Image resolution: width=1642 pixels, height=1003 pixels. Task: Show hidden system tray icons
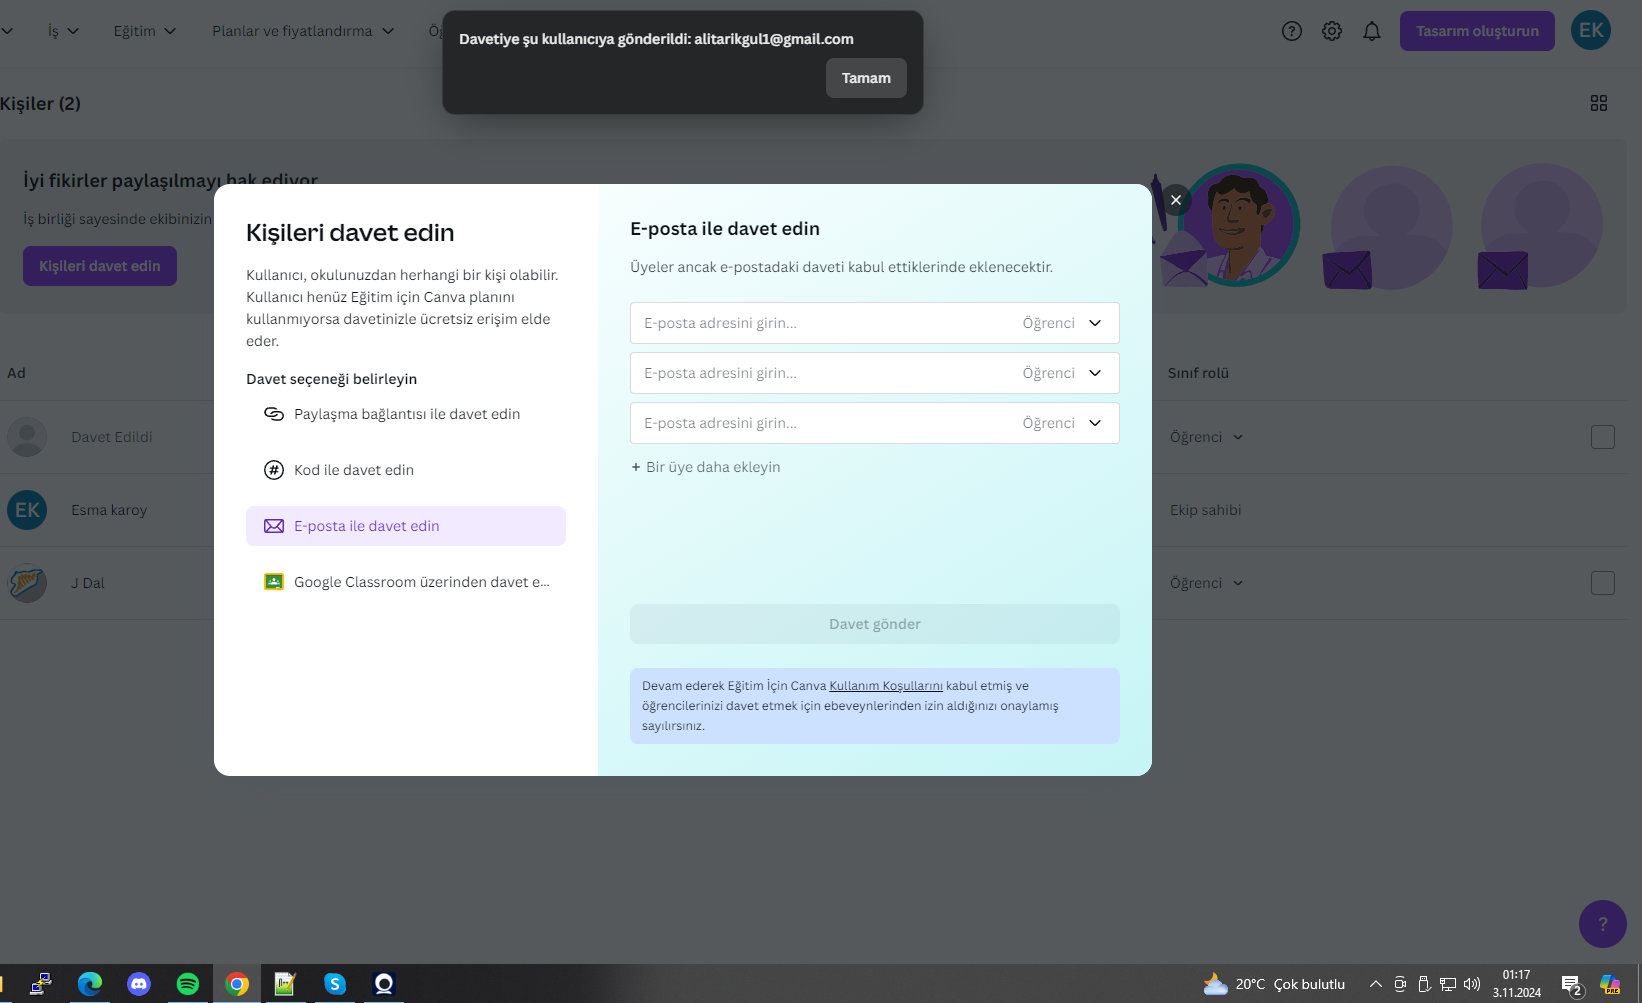tap(1376, 984)
